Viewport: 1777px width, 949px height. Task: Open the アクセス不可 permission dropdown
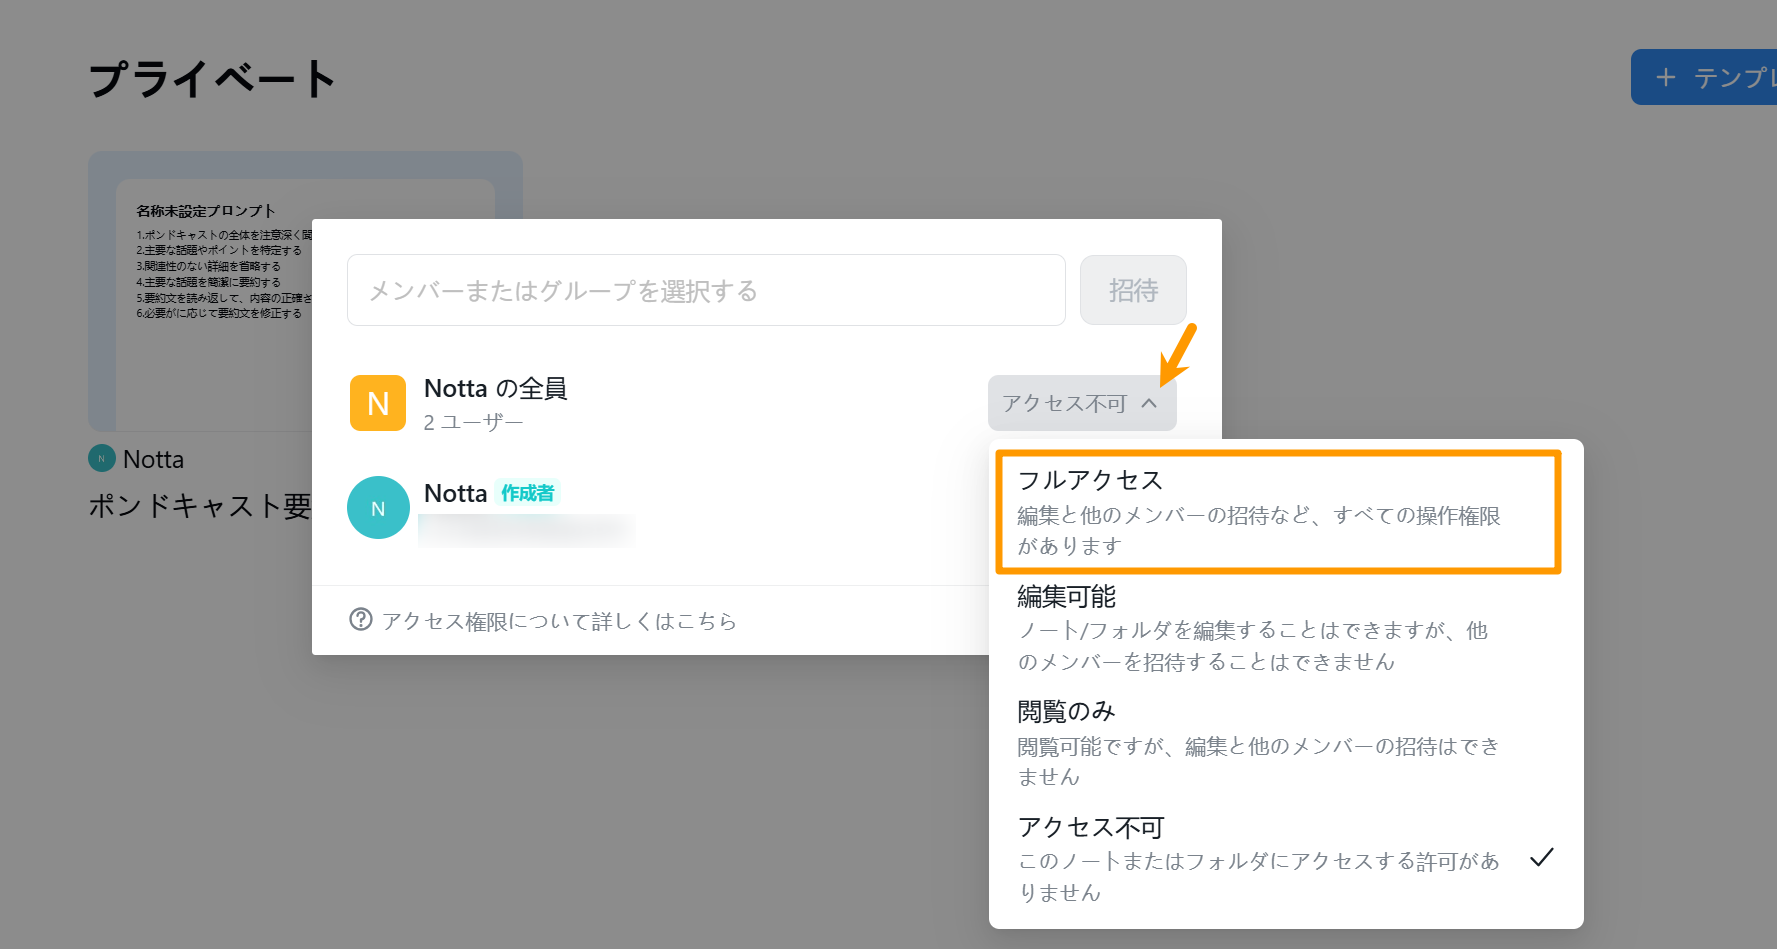[1082, 403]
